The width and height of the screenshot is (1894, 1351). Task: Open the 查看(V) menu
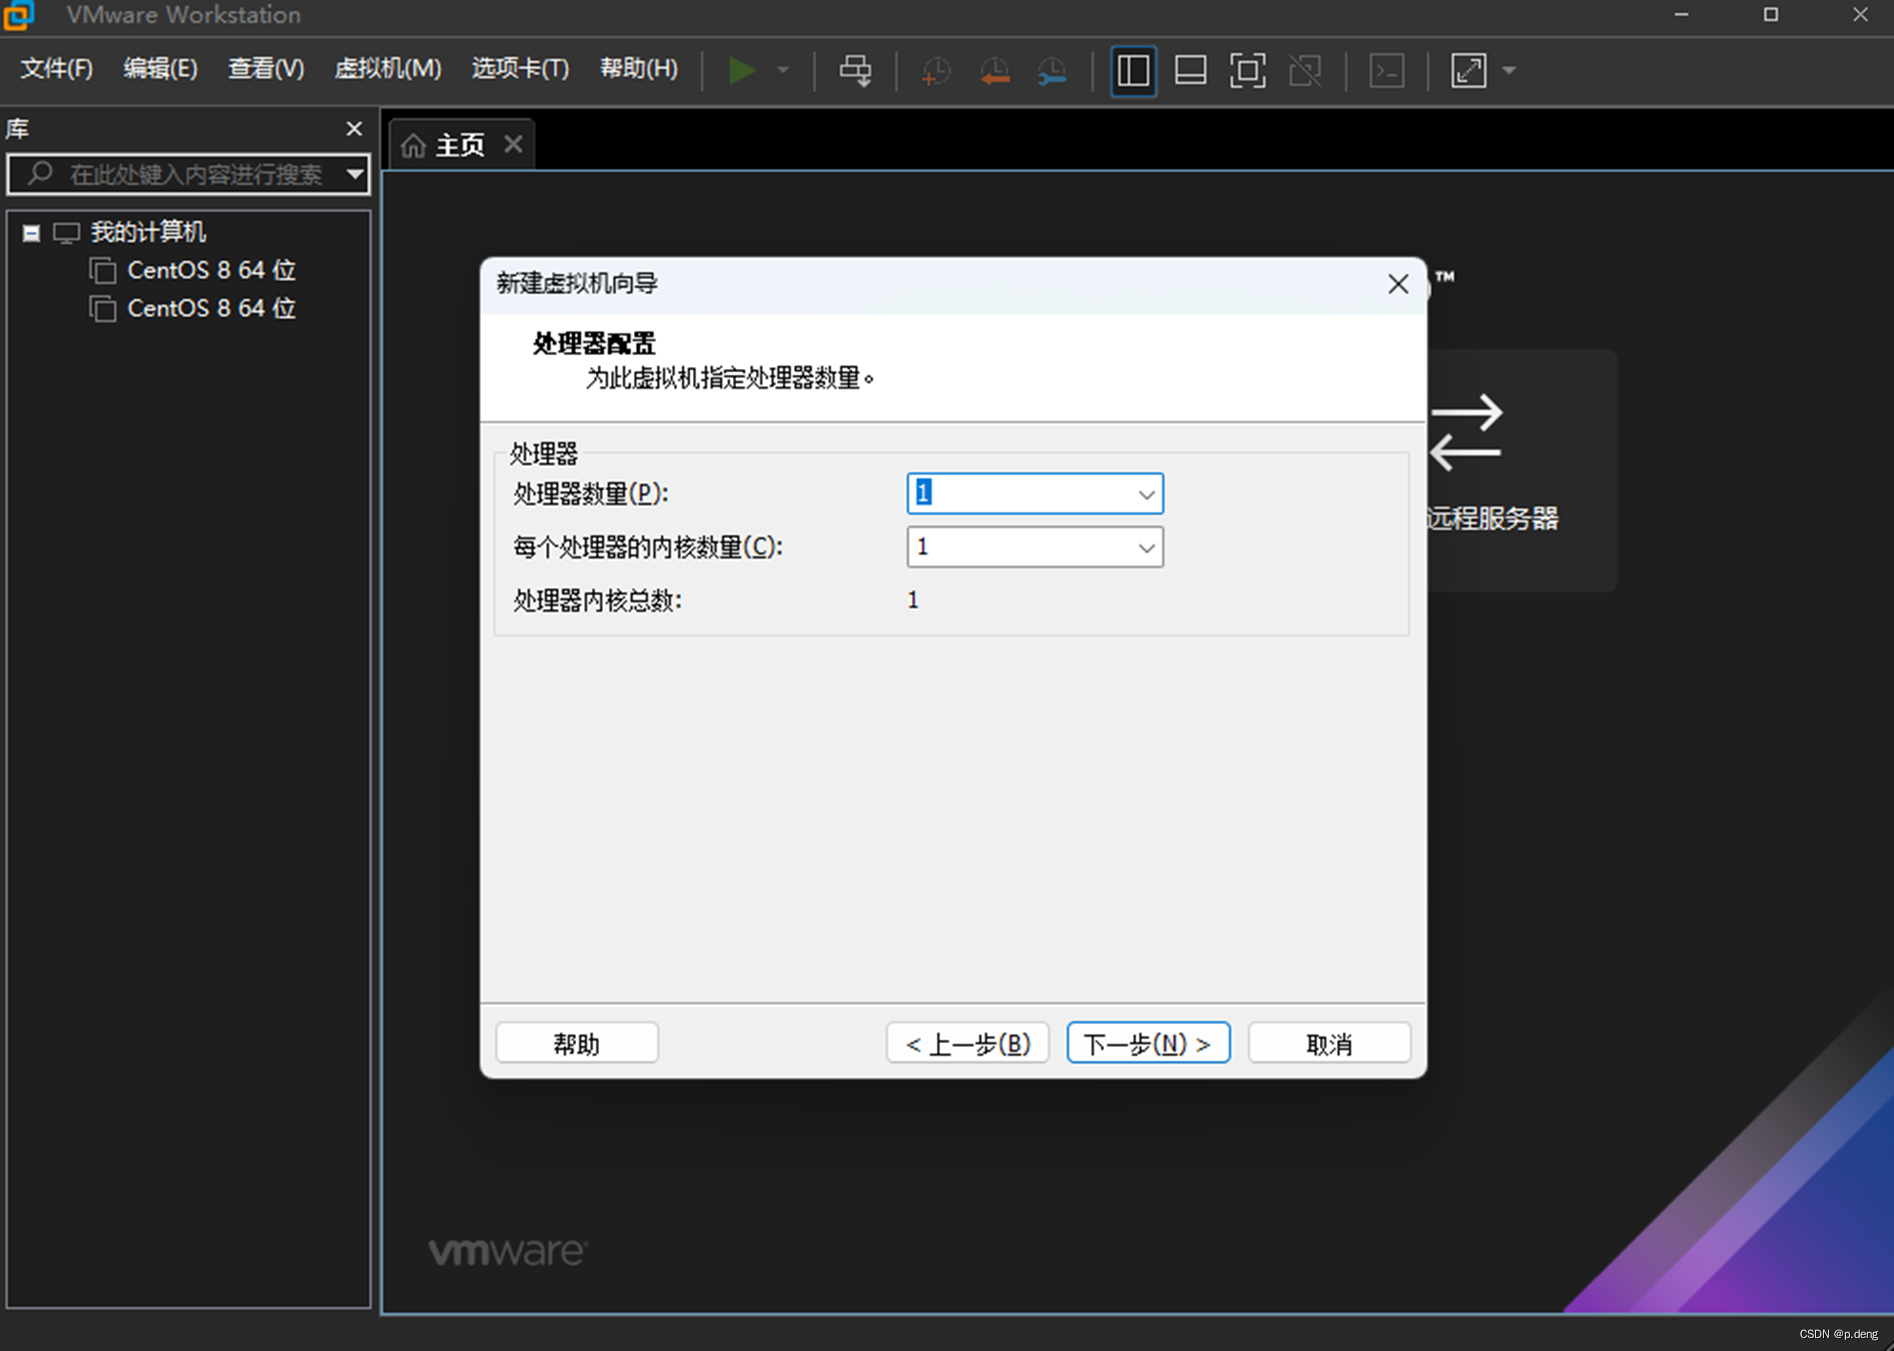point(266,68)
